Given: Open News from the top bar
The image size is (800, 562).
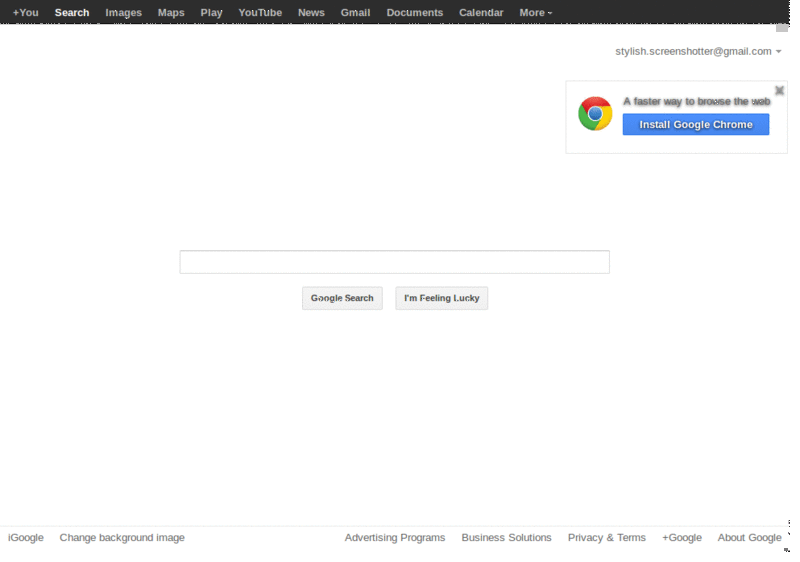Looking at the screenshot, I should click(311, 12).
